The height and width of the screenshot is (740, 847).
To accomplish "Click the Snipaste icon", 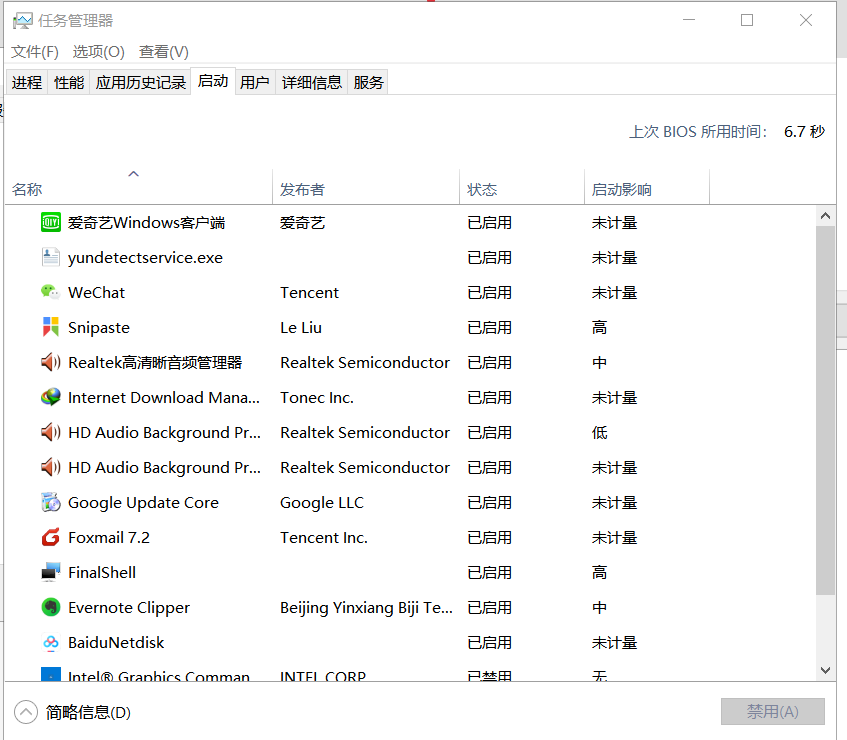I will coord(51,327).
